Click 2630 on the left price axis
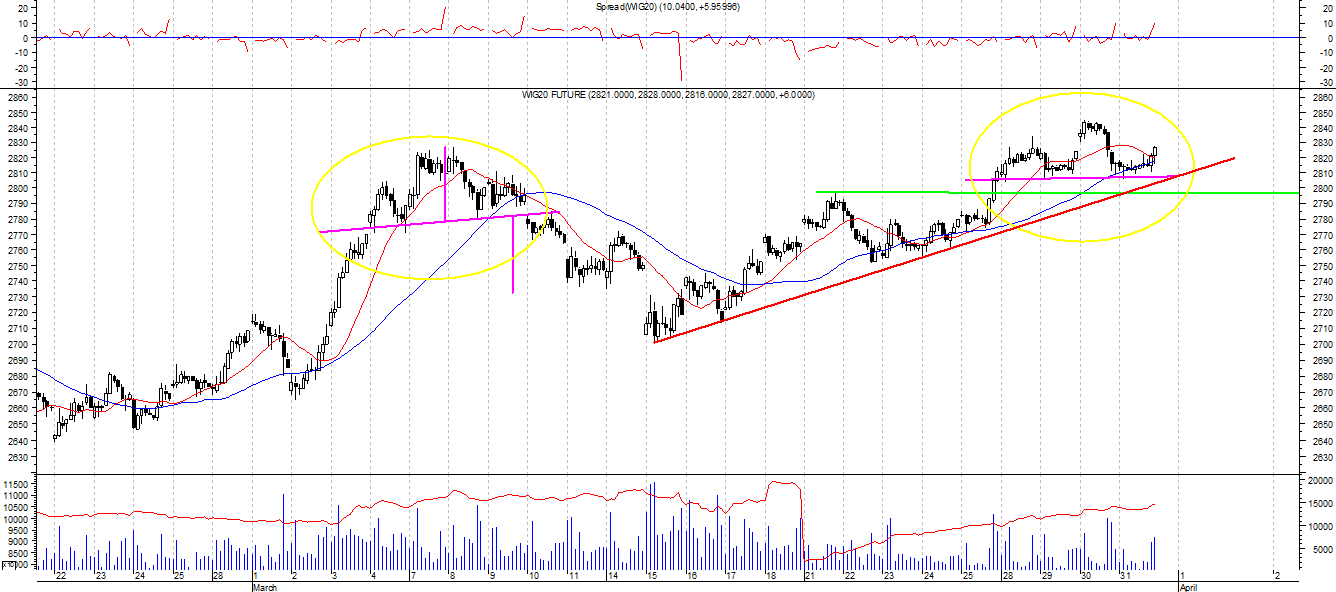Image resolution: width=1336 pixels, height=592 pixels. 19,457
